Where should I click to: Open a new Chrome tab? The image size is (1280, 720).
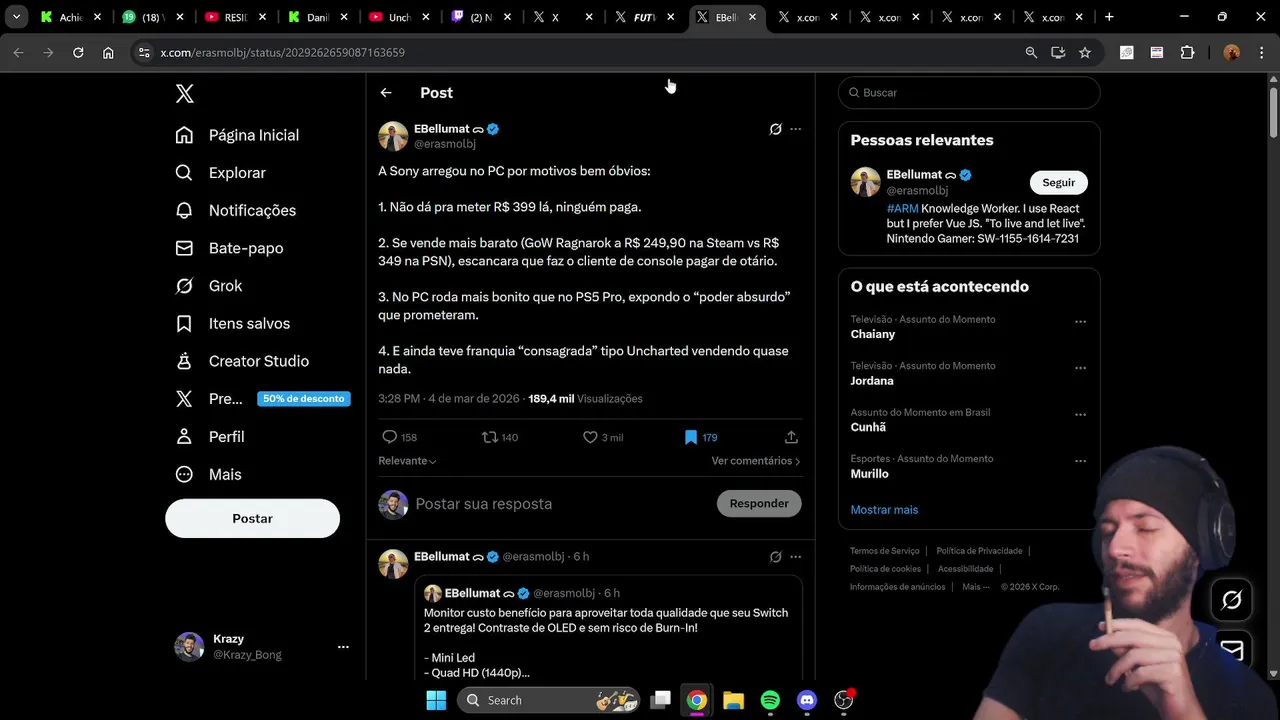pyautogui.click(x=1109, y=17)
